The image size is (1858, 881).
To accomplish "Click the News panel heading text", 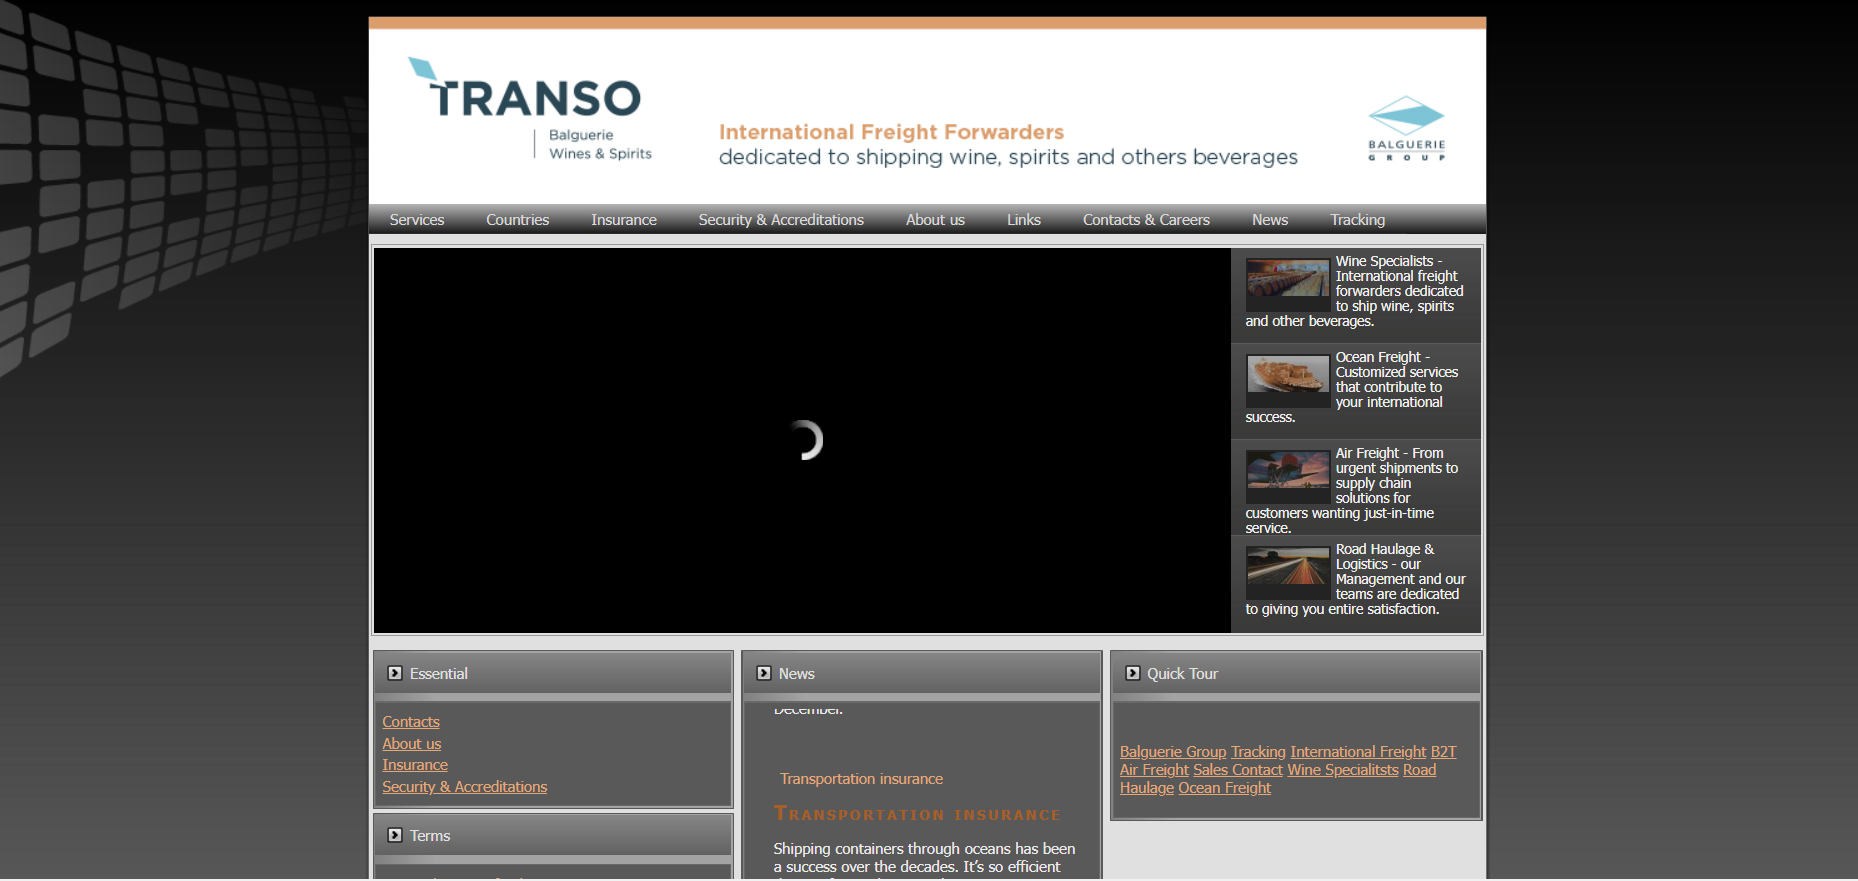I will (x=797, y=674).
